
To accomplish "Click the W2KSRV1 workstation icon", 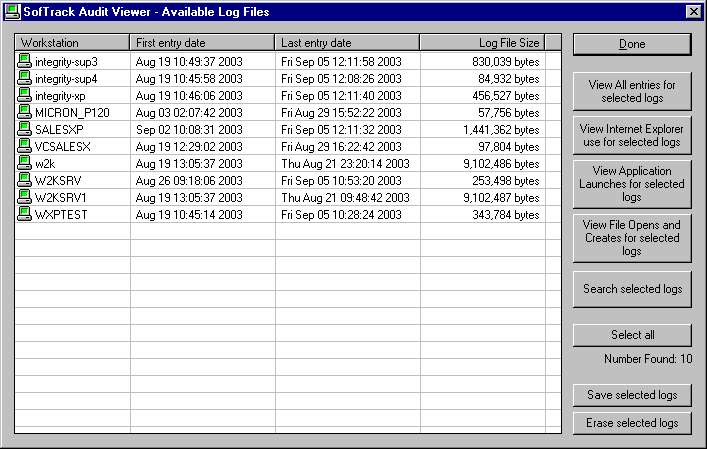I will click(x=24, y=197).
